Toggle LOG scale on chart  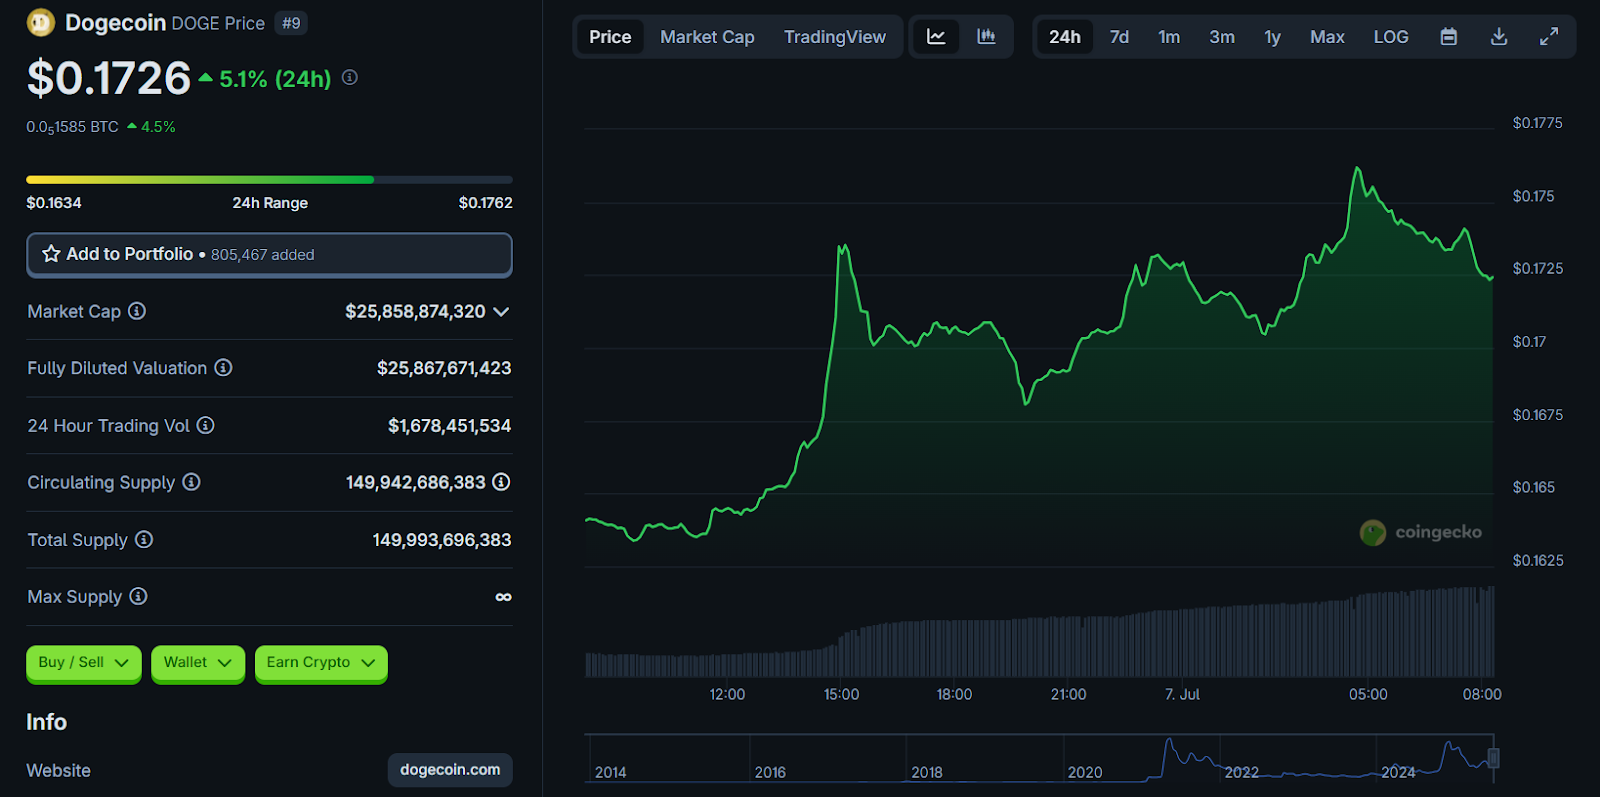click(x=1390, y=37)
